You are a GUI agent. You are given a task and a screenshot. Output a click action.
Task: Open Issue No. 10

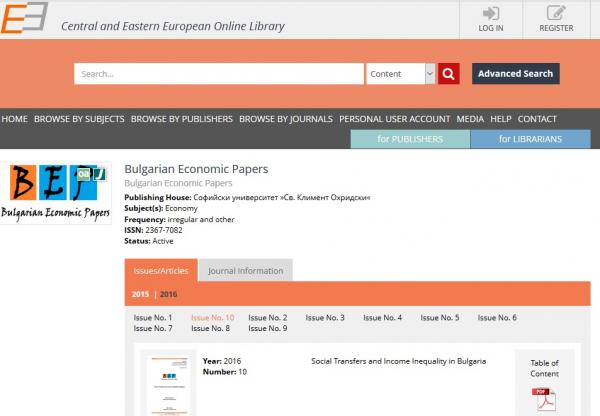pyautogui.click(x=212, y=318)
